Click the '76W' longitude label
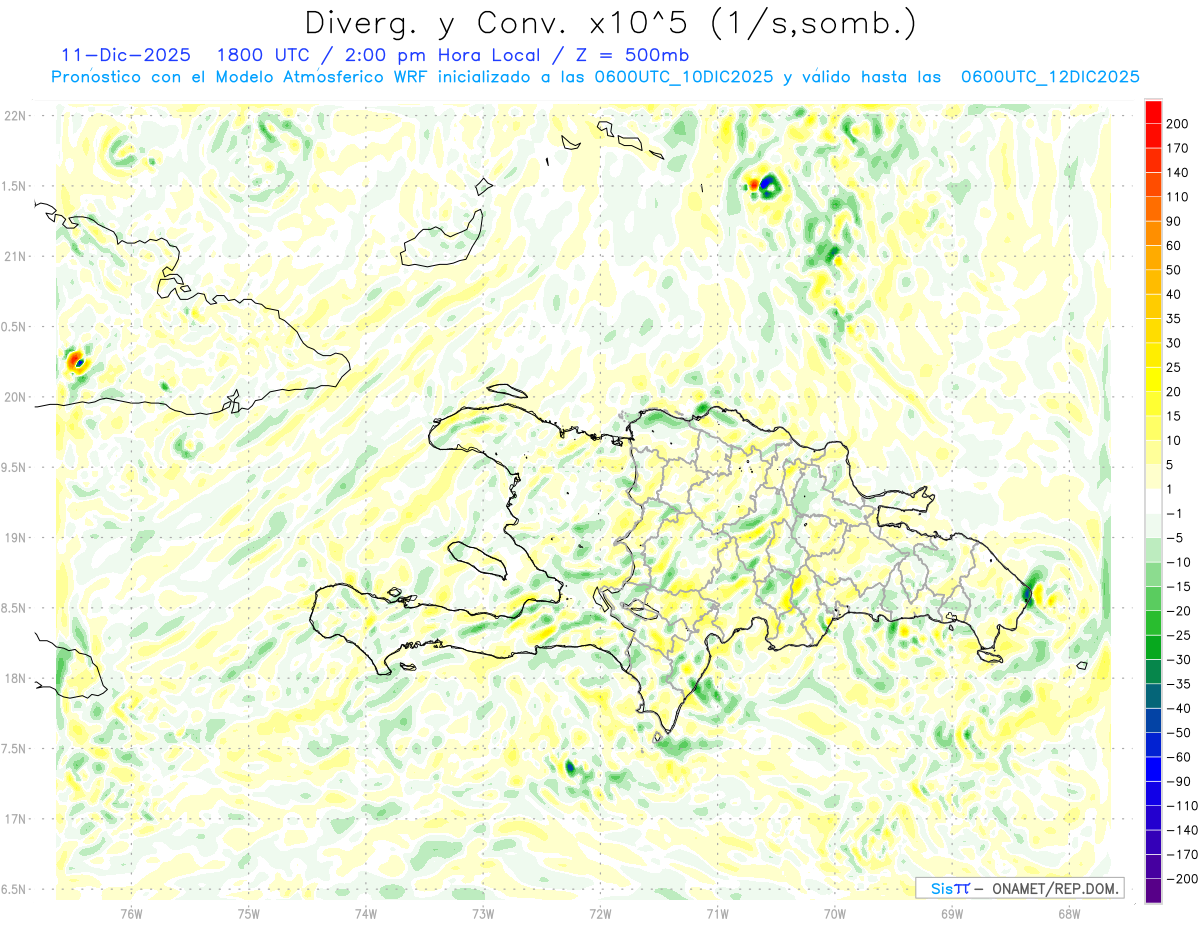This screenshot has width=1200, height=927. tap(132, 913)
